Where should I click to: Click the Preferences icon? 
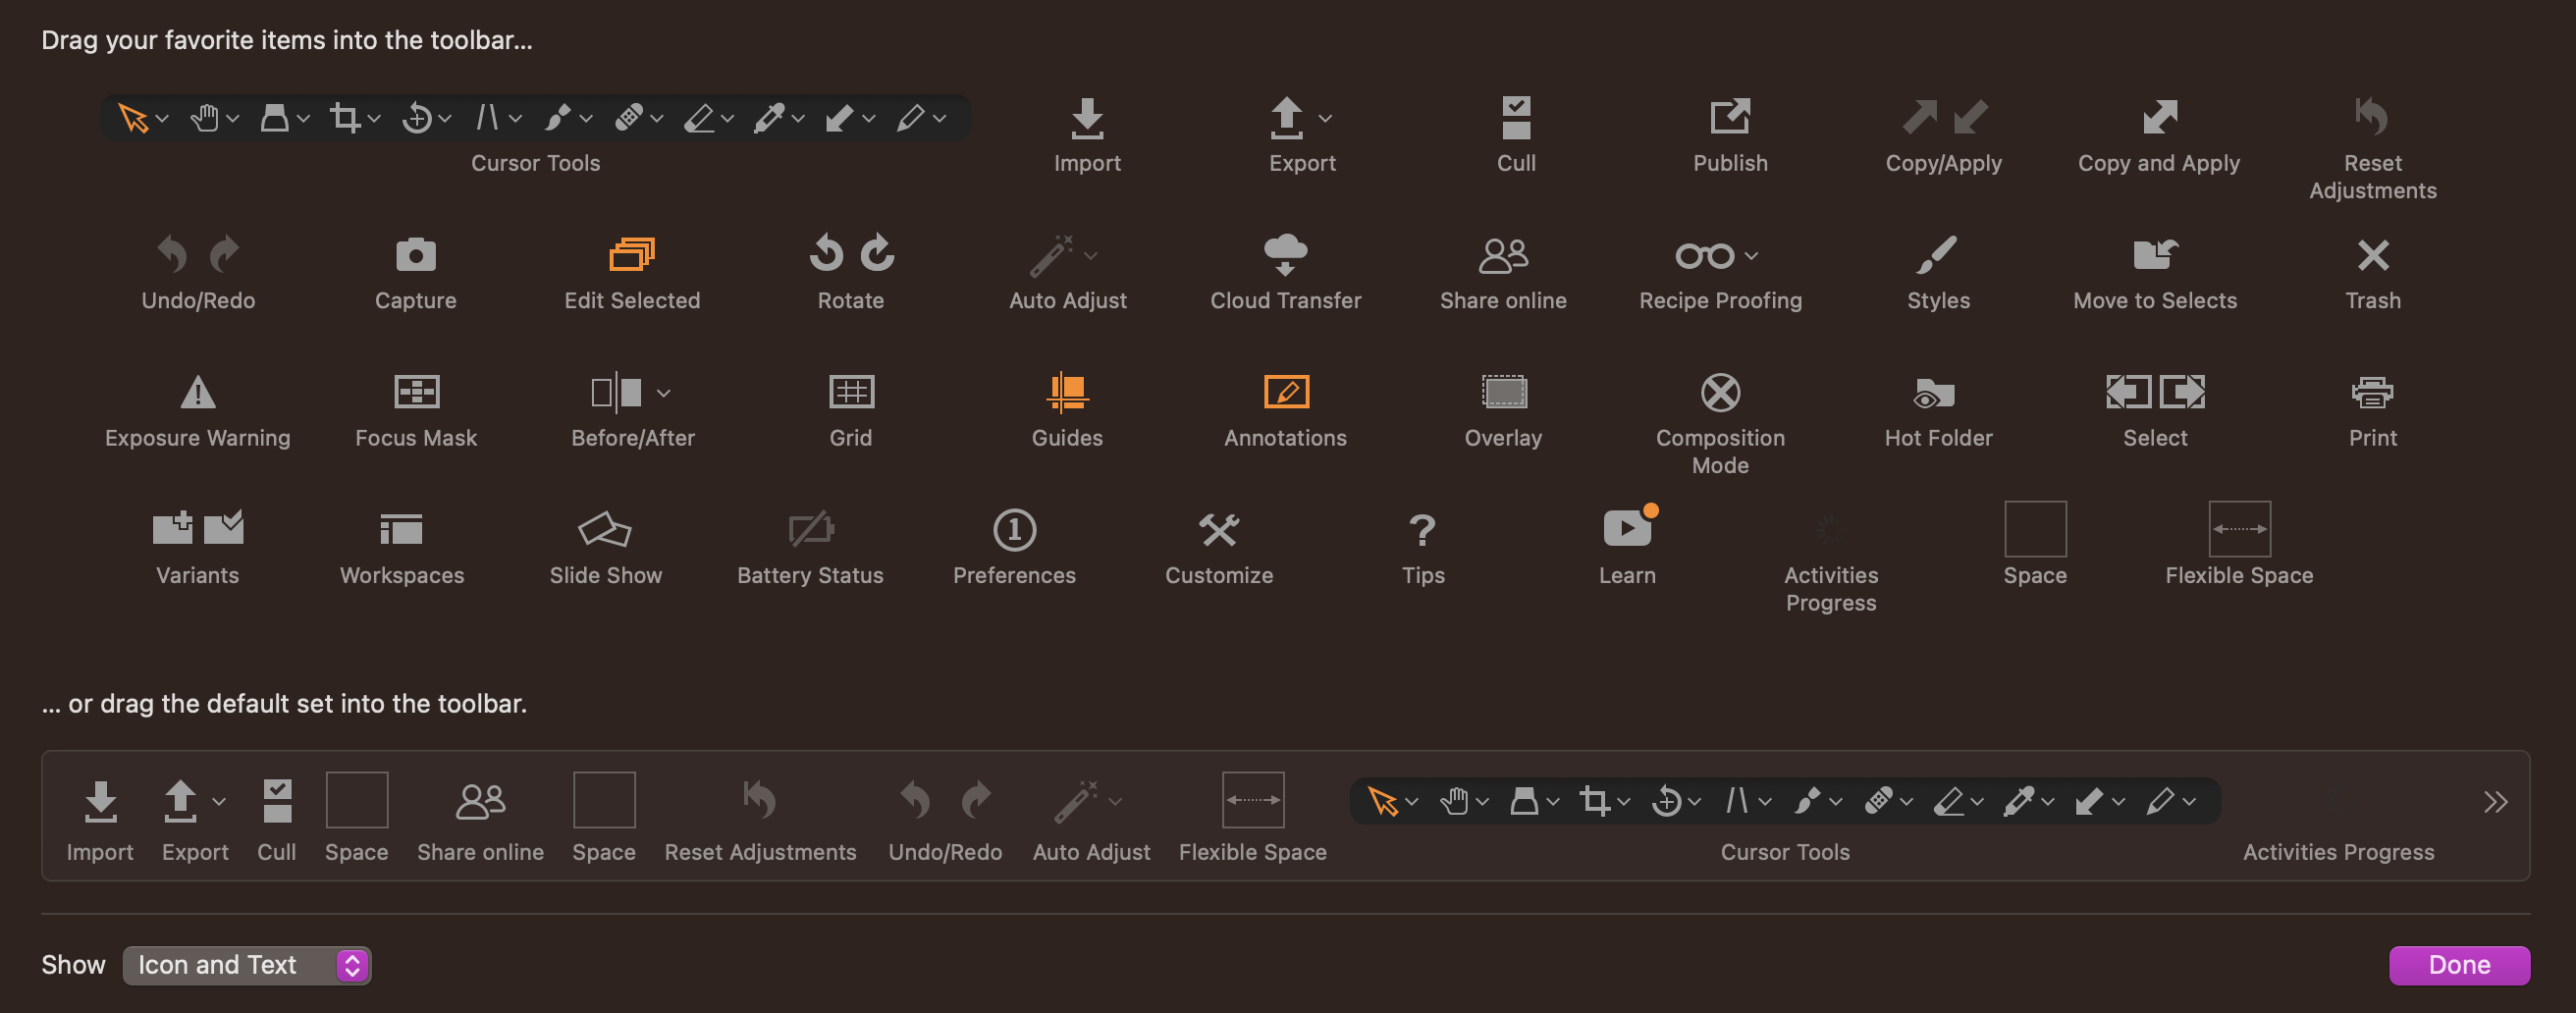point(1014,529)
